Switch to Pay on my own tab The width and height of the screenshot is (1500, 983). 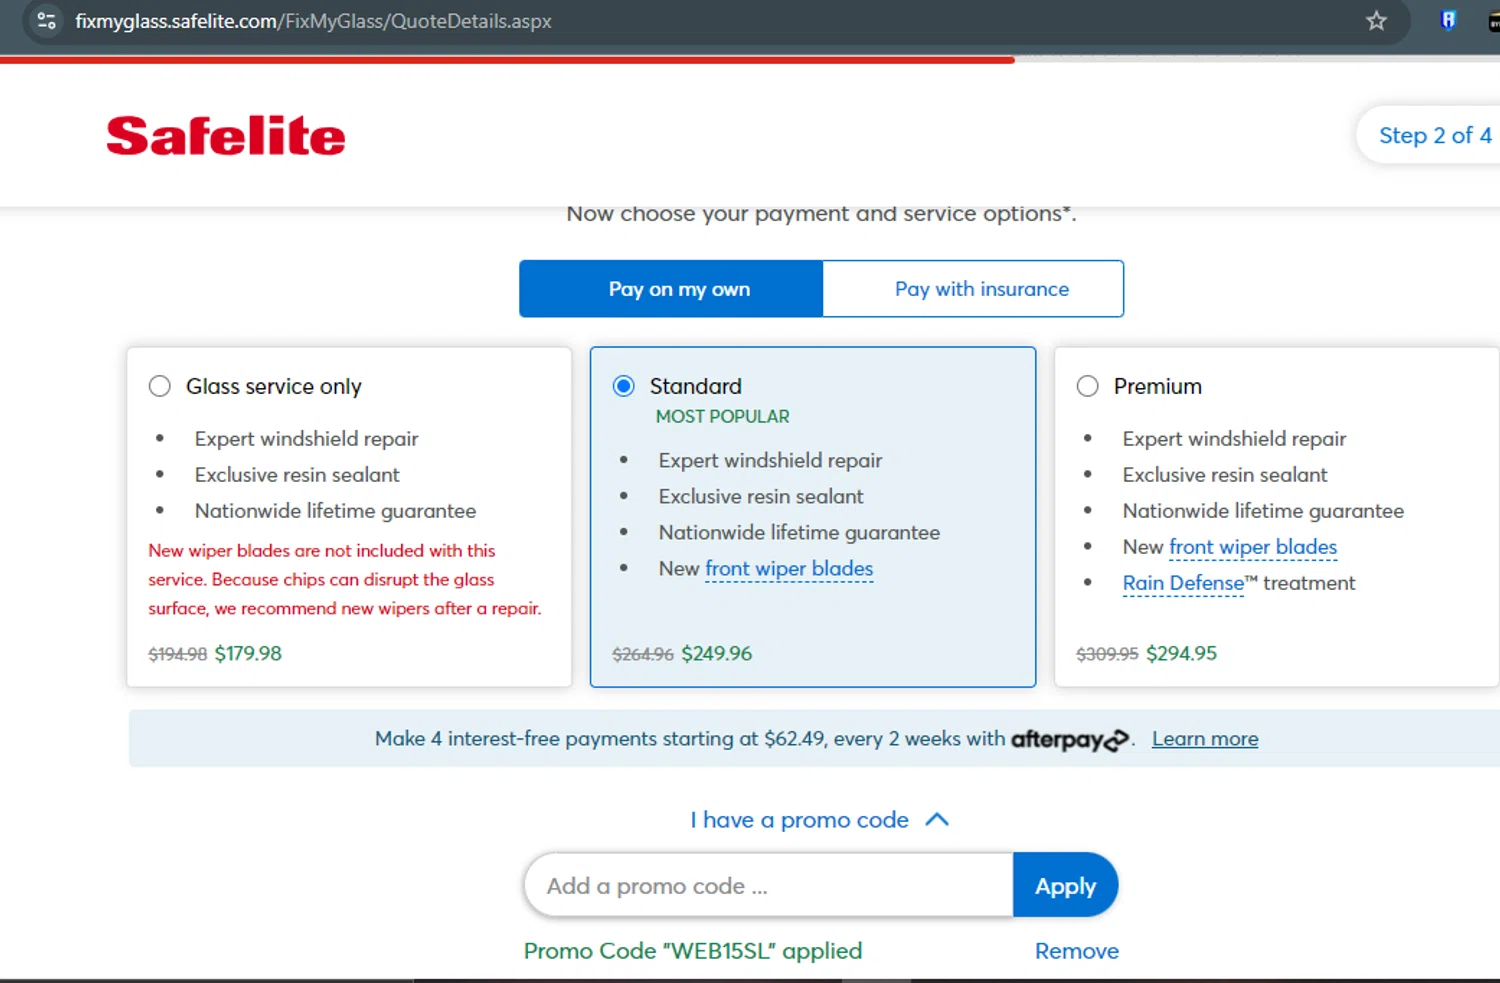[x=671, y=289]
